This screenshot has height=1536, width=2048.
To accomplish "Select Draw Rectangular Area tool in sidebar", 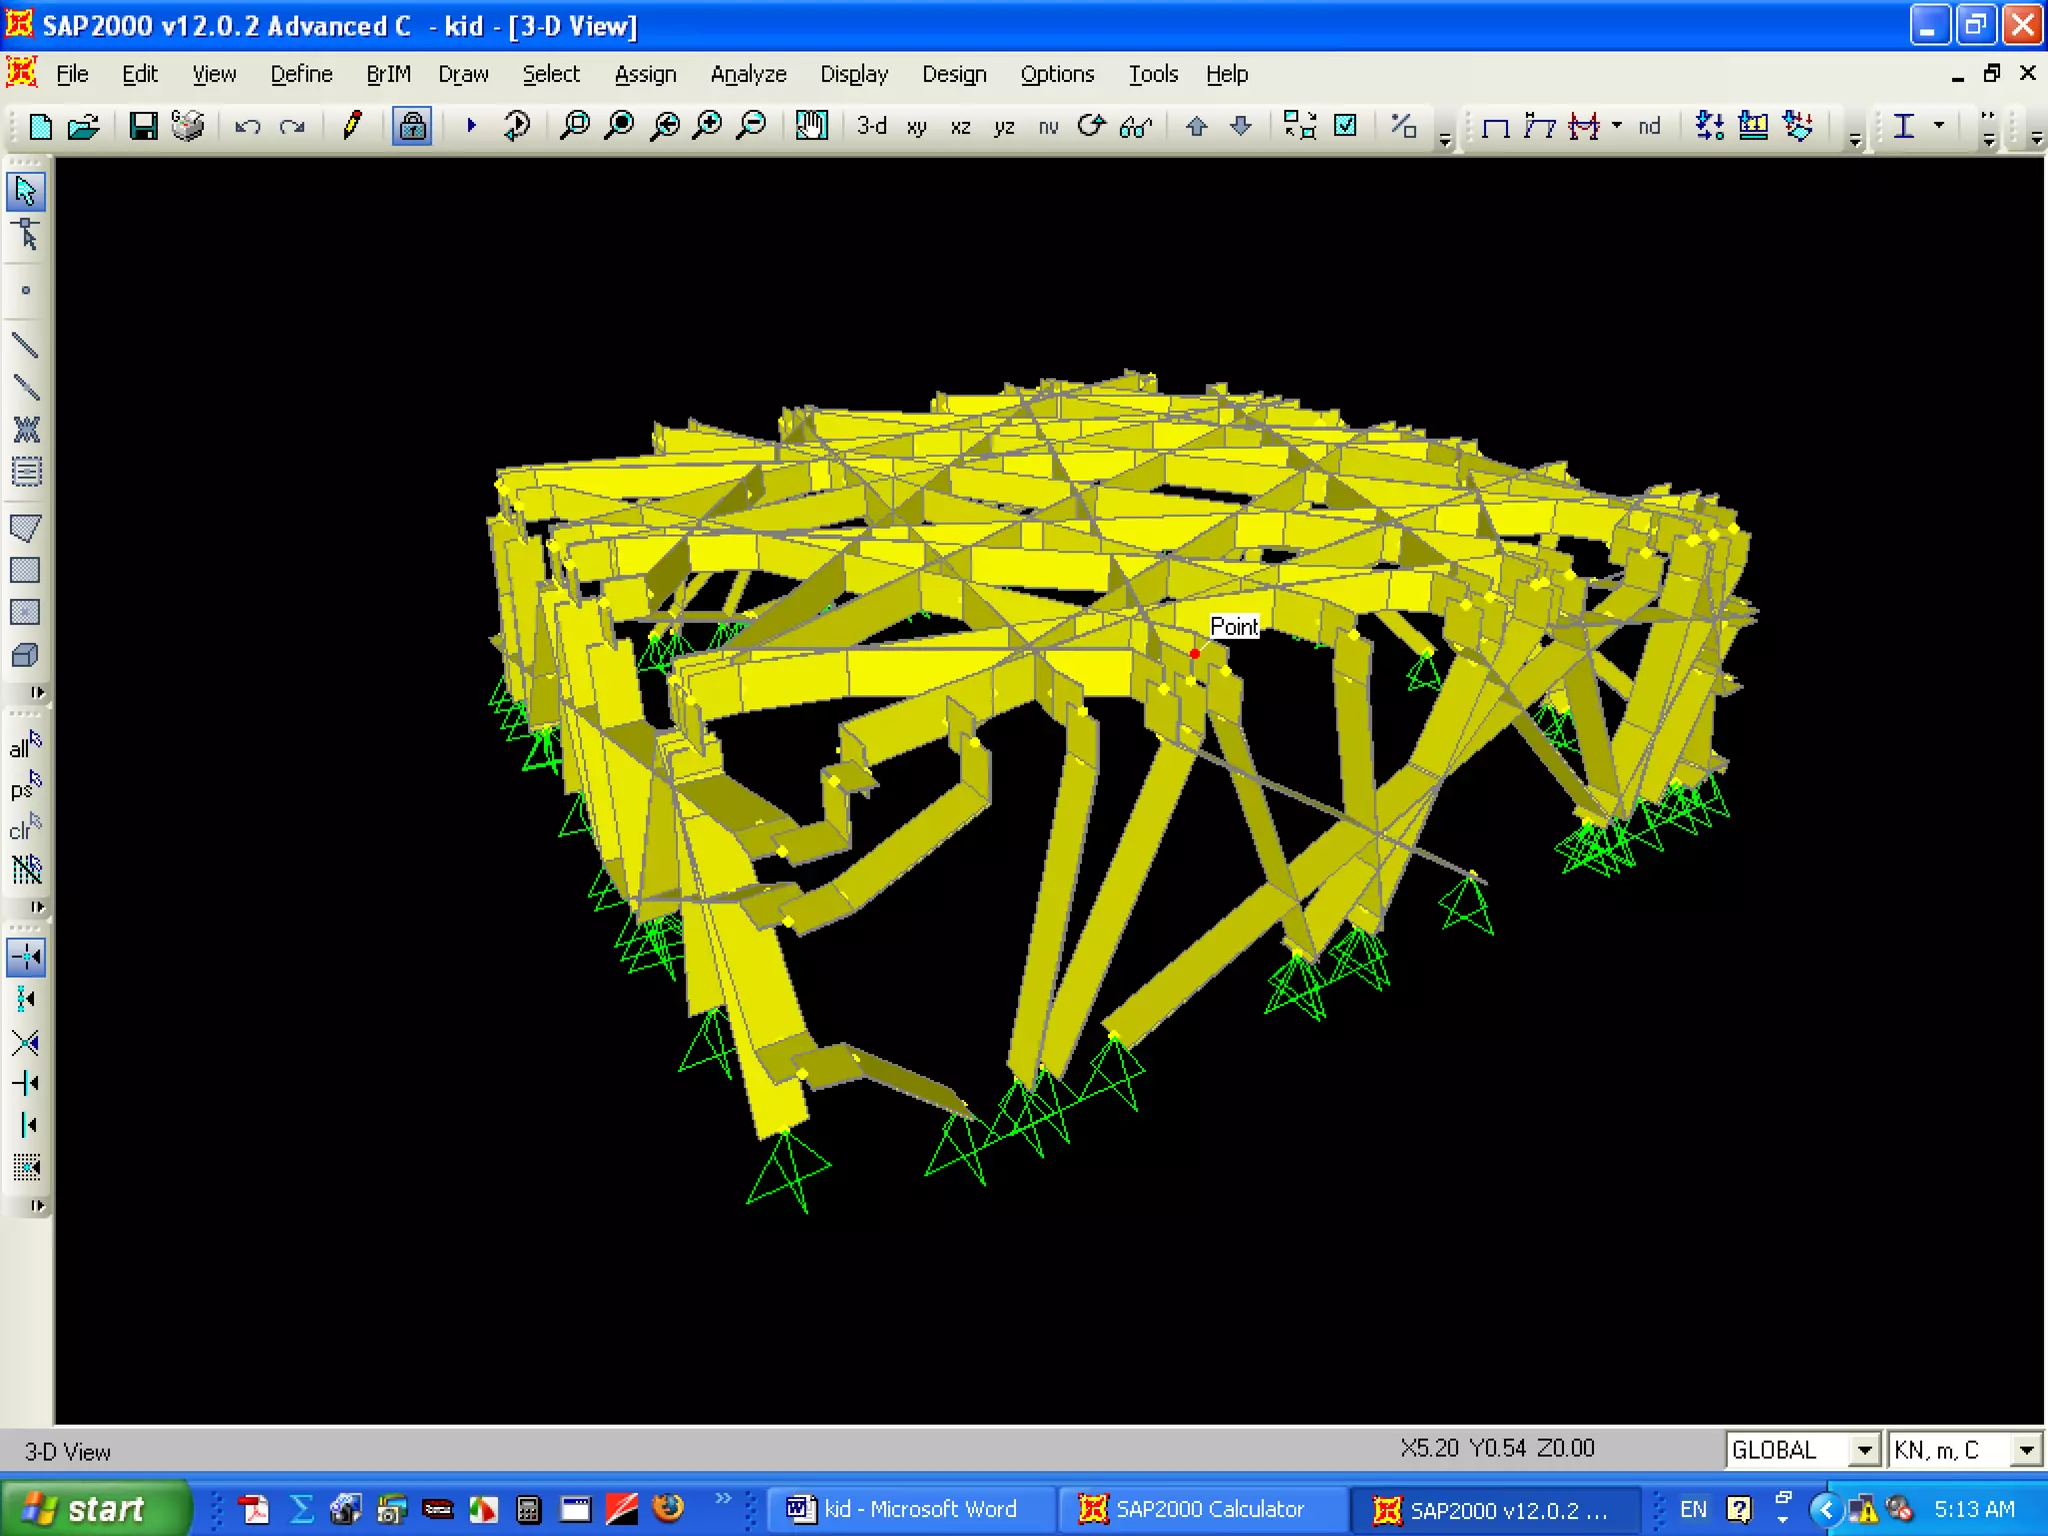I will (x=25, y=570).
